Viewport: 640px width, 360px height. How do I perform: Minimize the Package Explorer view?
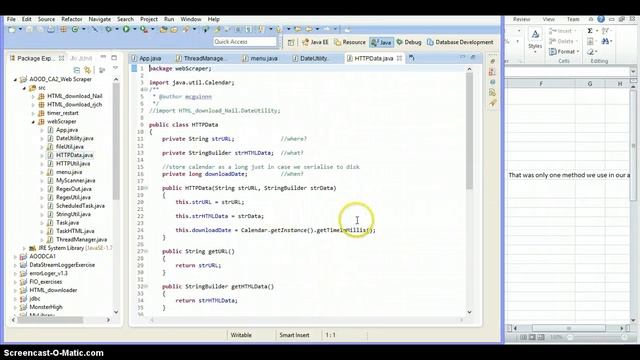click(103, 58)
